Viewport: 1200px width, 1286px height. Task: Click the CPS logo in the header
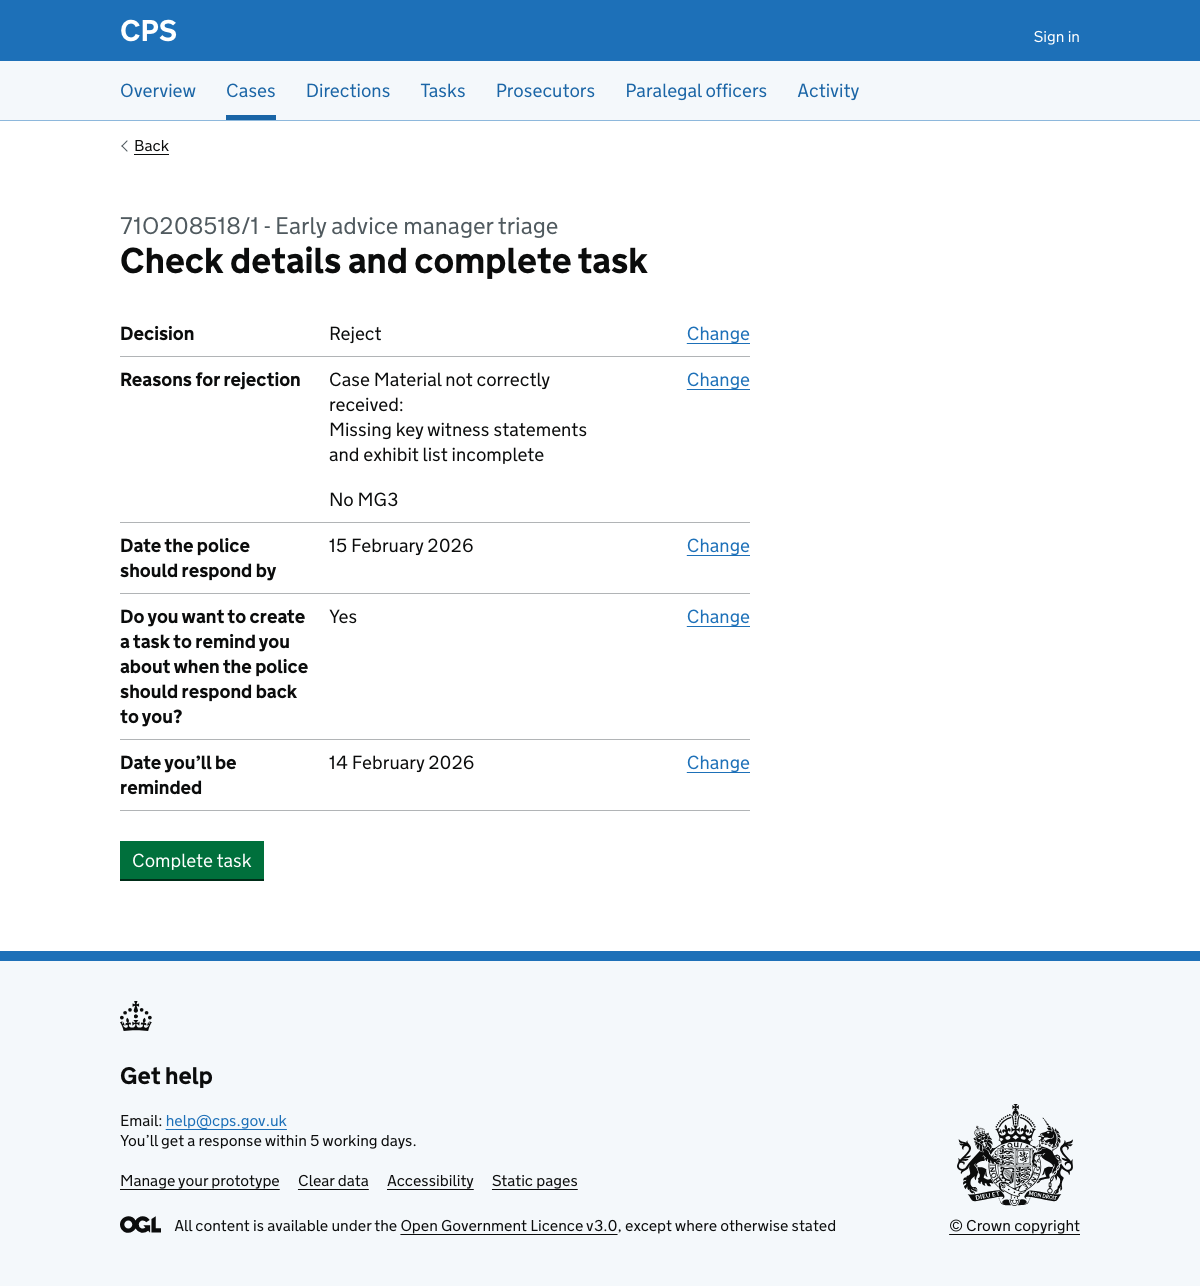pos(148,30)
